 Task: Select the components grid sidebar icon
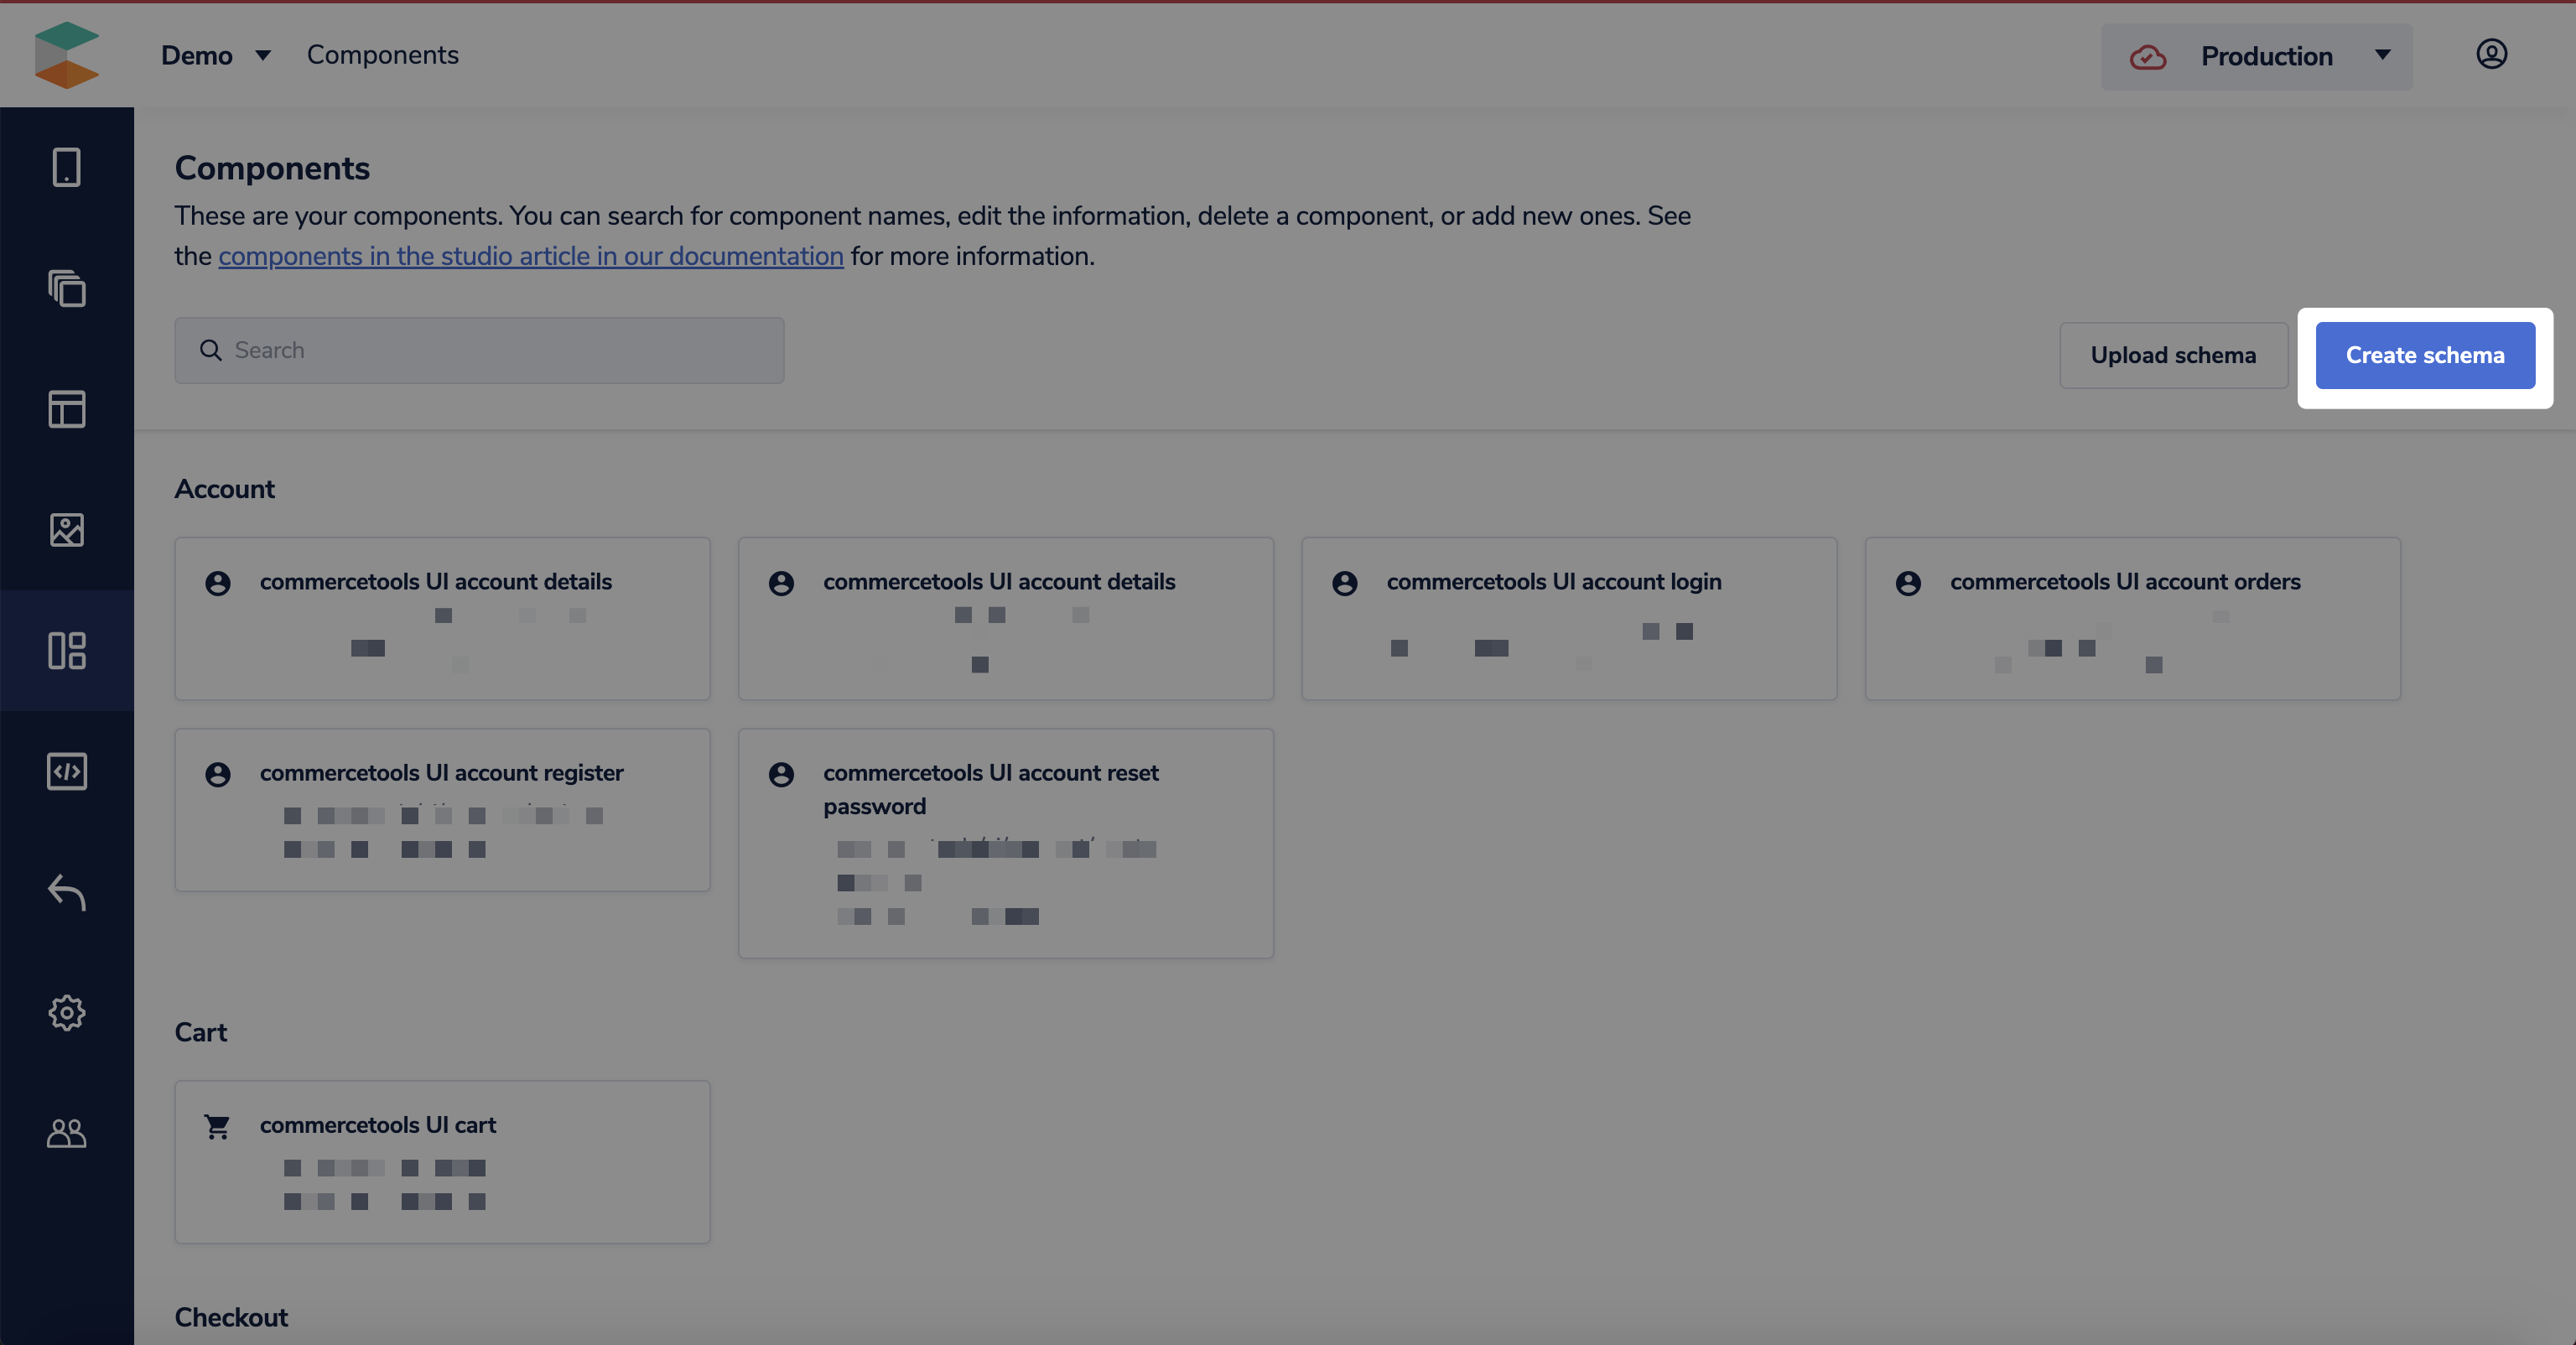point(66,651)
